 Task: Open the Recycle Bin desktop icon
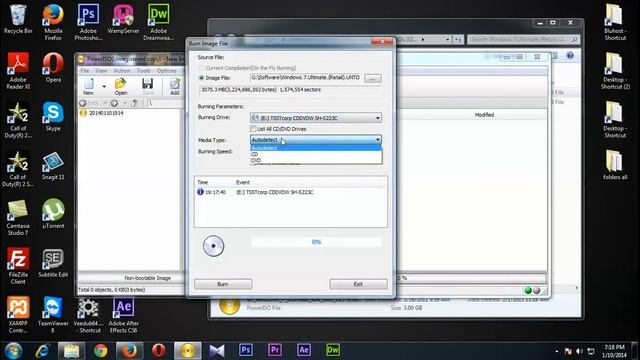18,19
